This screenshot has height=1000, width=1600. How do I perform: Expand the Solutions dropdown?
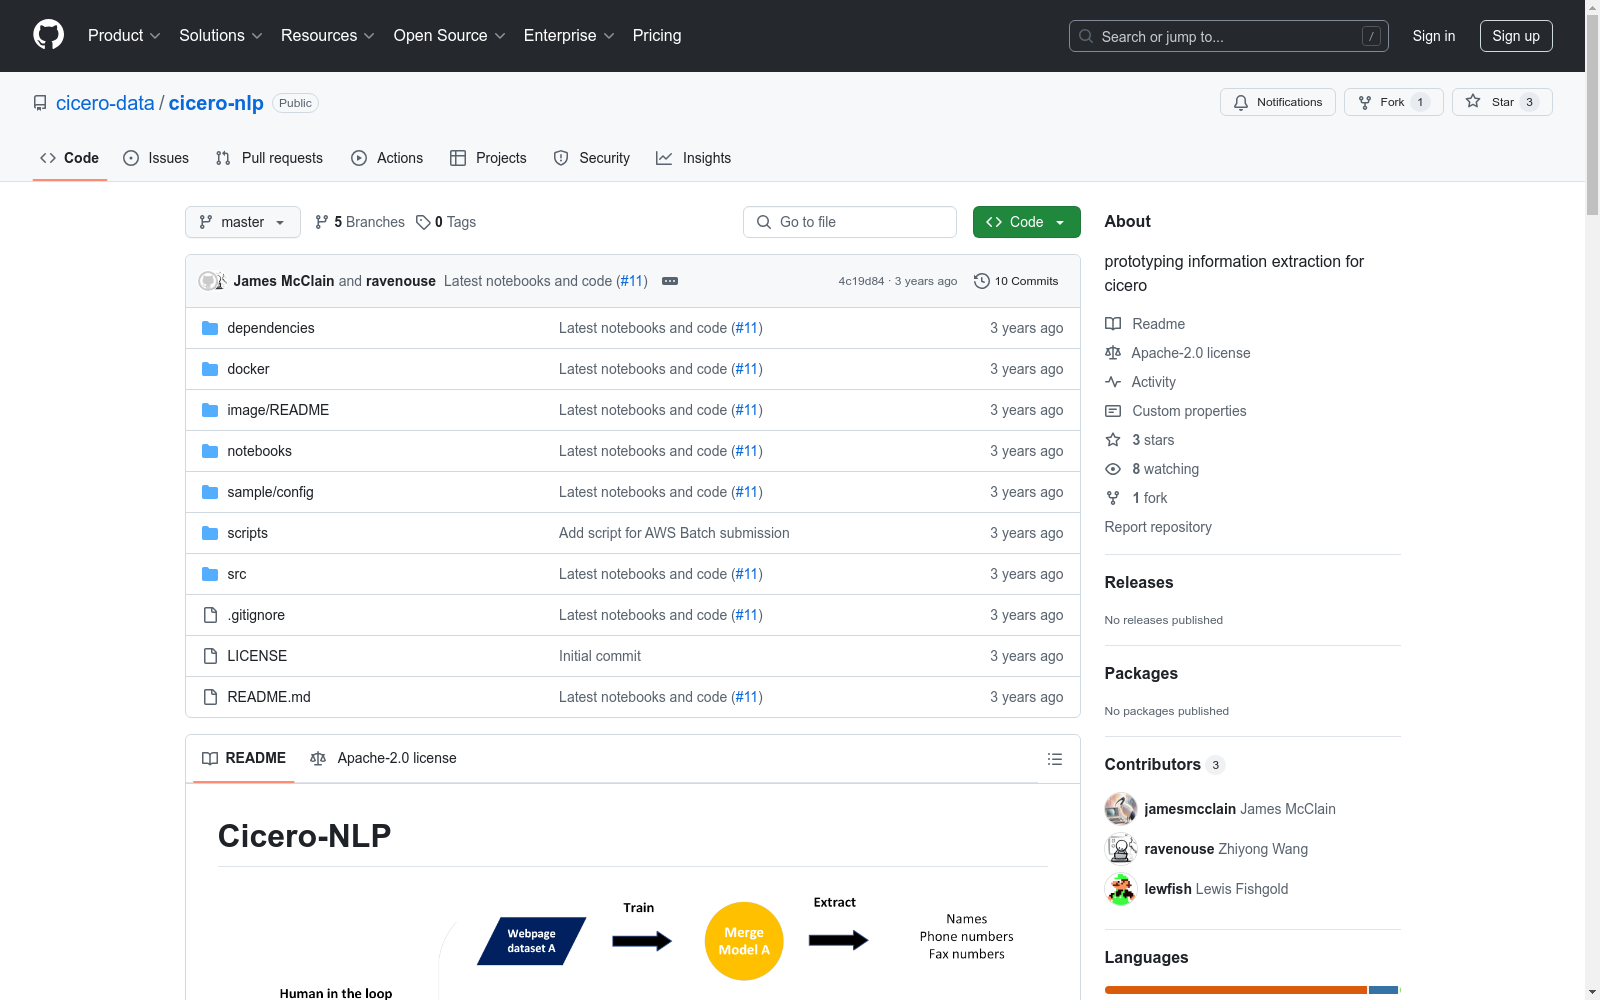[221, 36]
